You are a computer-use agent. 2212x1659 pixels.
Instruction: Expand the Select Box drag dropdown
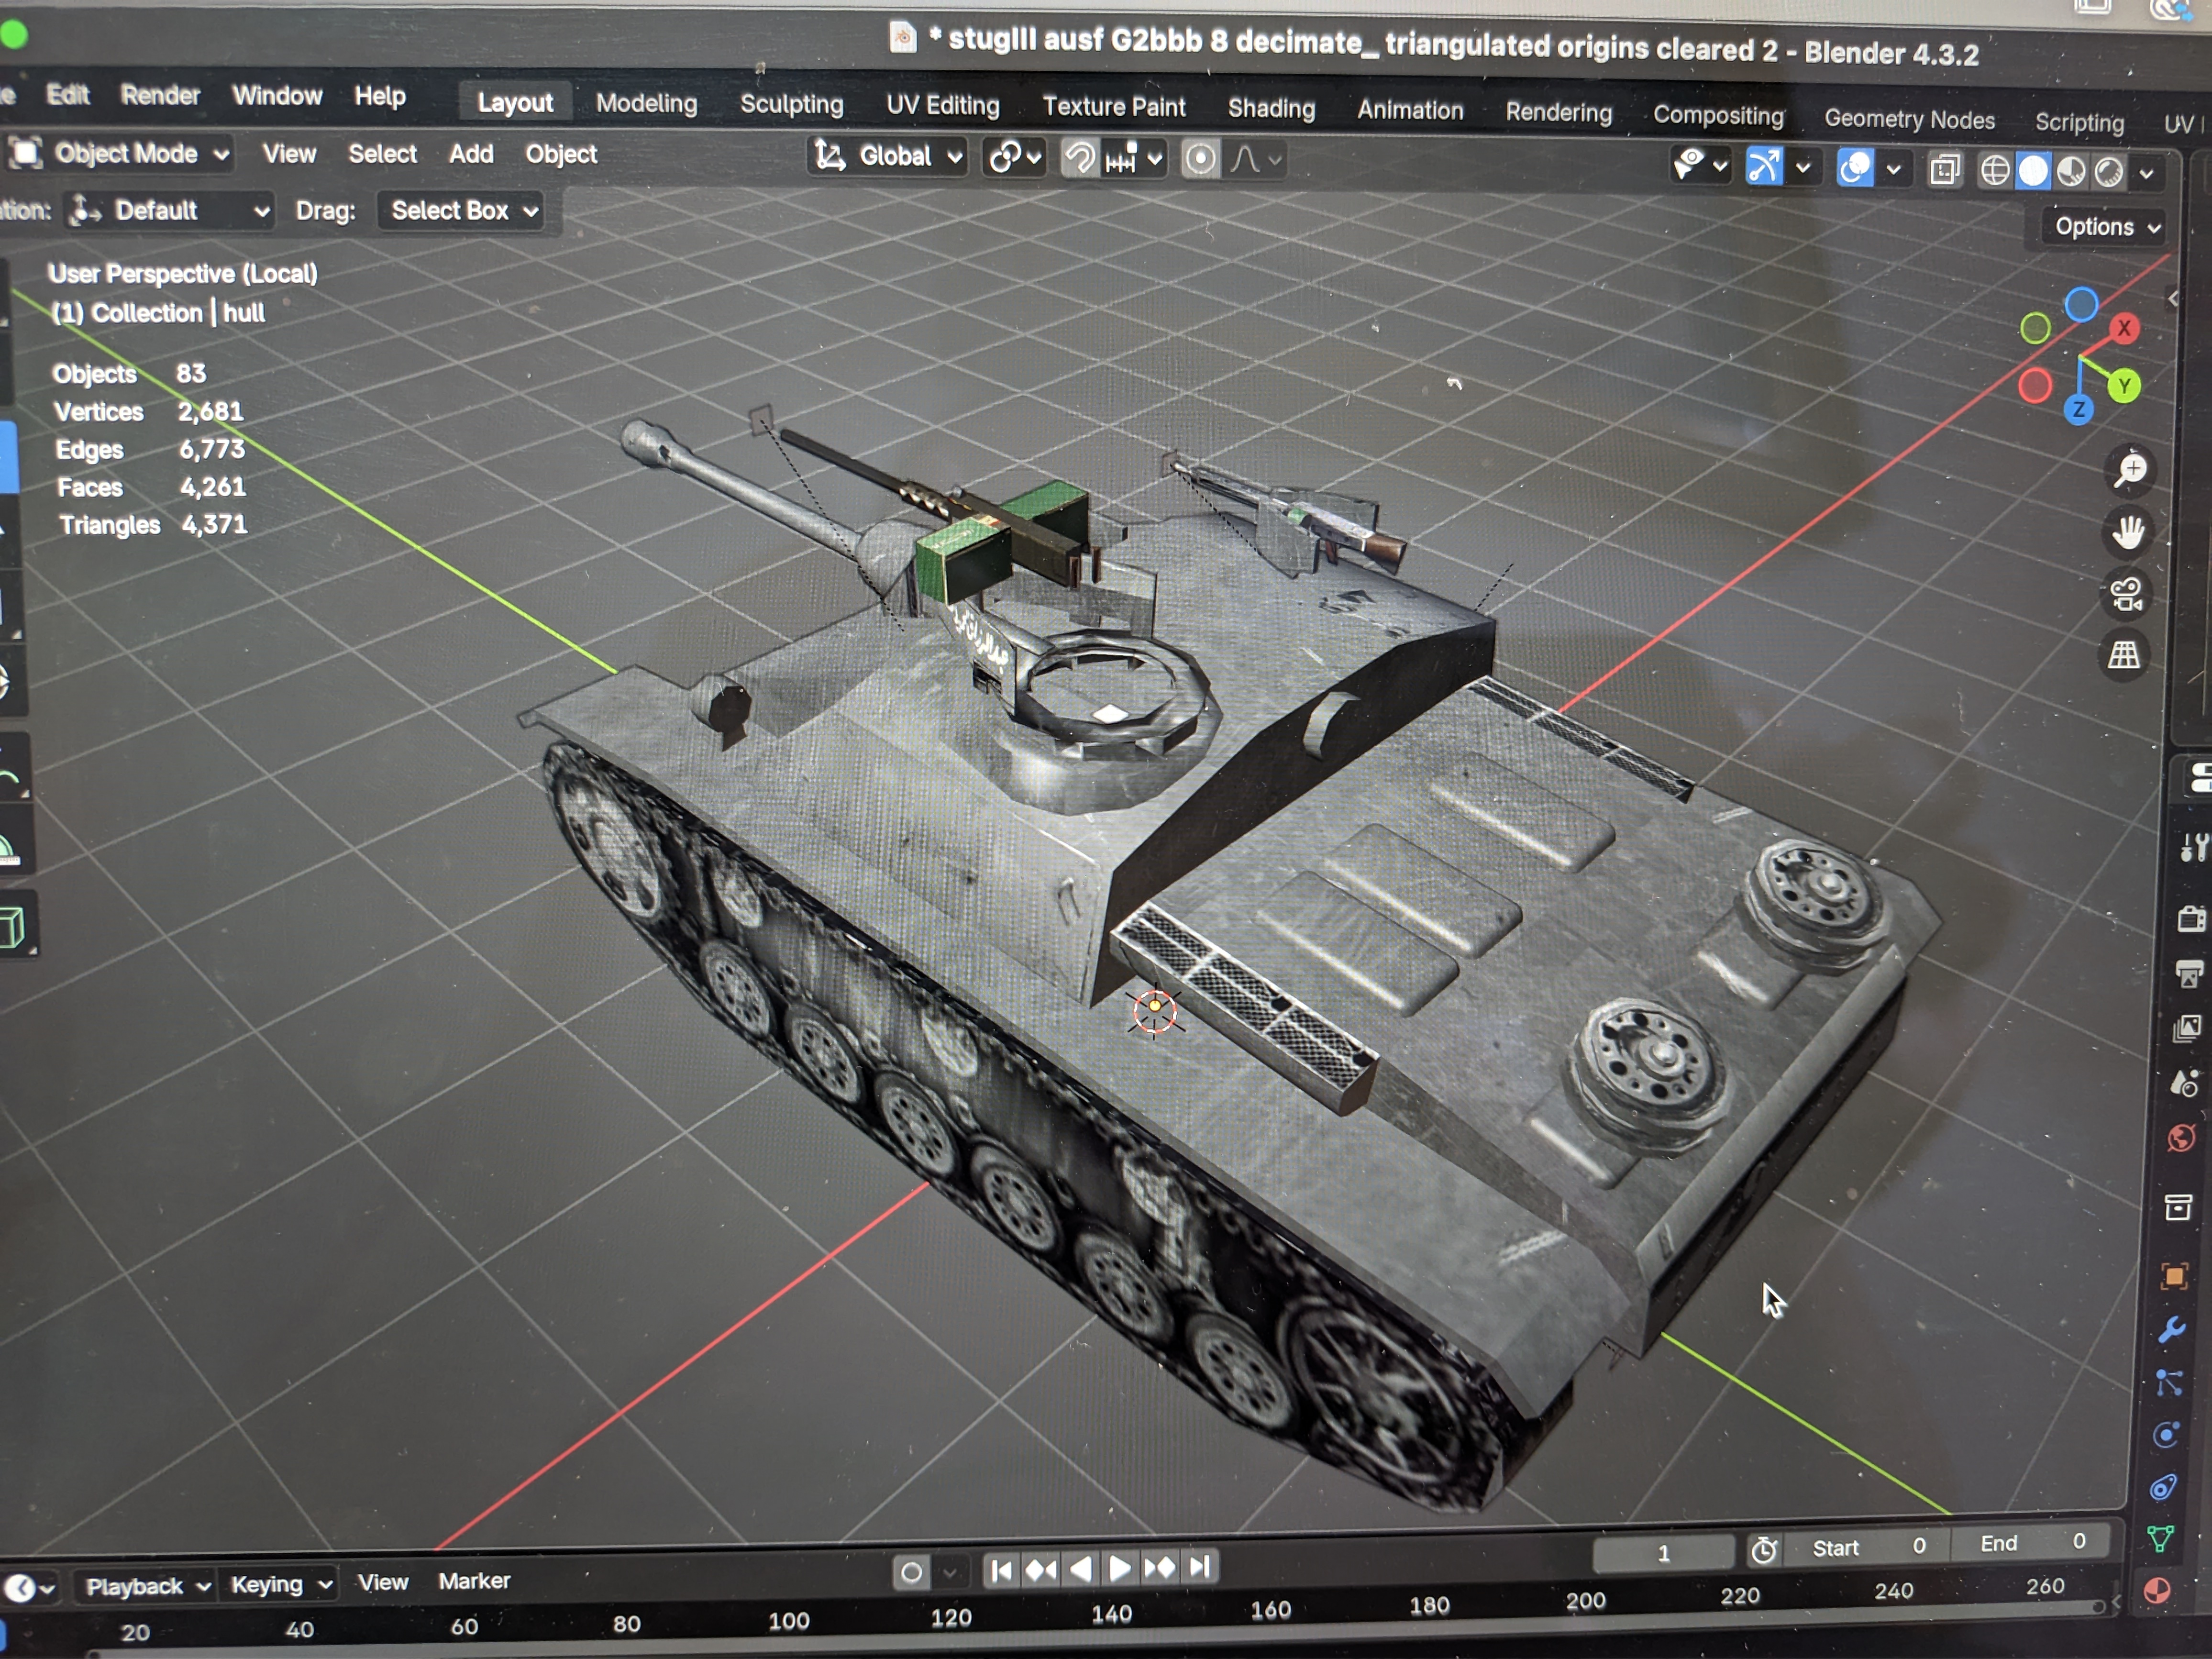[461, 211]
